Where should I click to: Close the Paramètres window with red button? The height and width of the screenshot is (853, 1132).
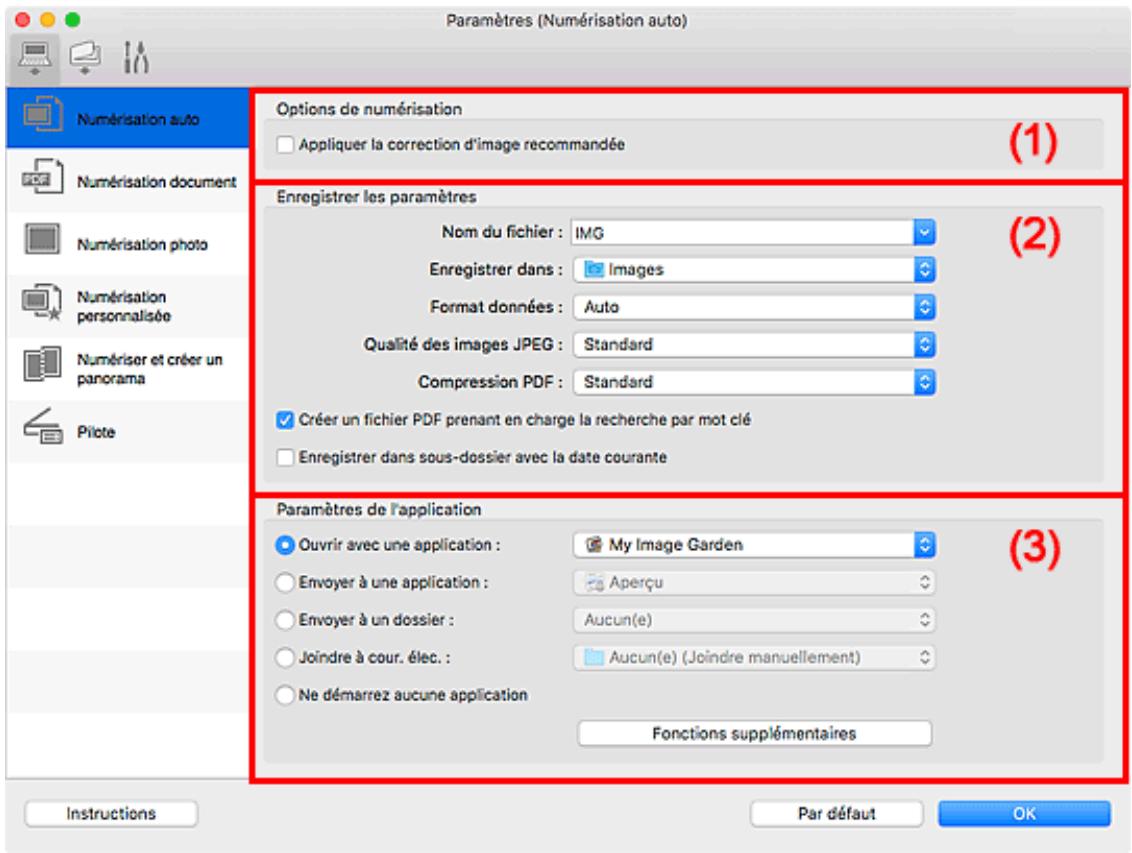tap(22, 20)
